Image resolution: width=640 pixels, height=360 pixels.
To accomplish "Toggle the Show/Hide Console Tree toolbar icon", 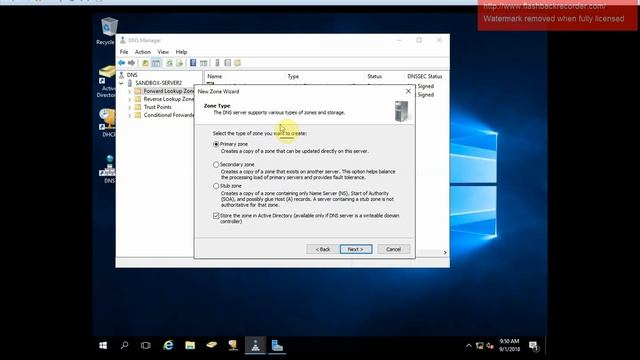I will click(156, 63).
